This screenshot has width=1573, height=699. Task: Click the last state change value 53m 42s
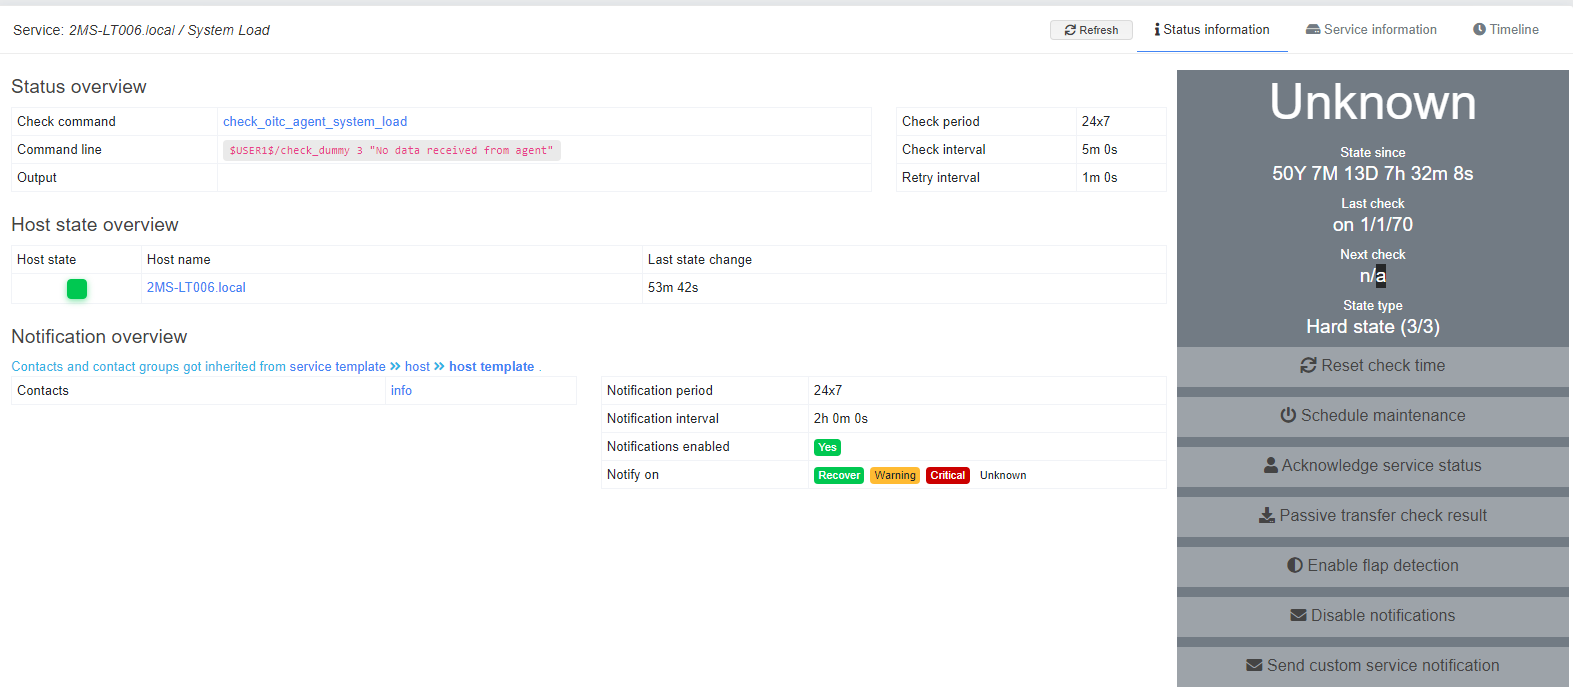[x=673, y=288]
